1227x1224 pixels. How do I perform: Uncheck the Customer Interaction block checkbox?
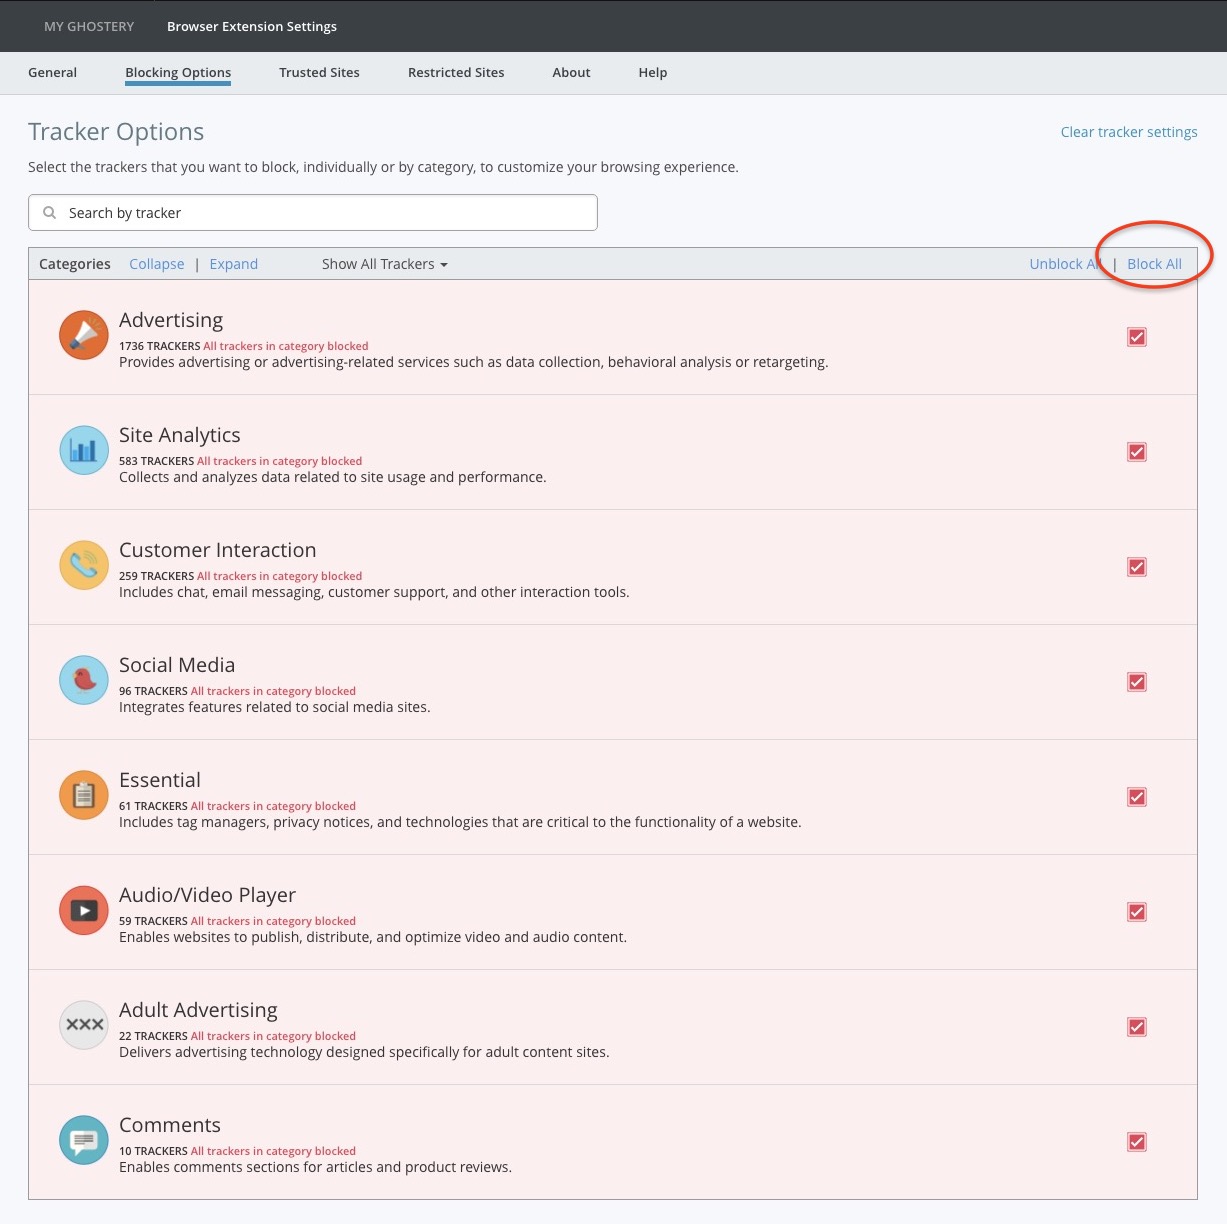click(x=1137, y=567)
